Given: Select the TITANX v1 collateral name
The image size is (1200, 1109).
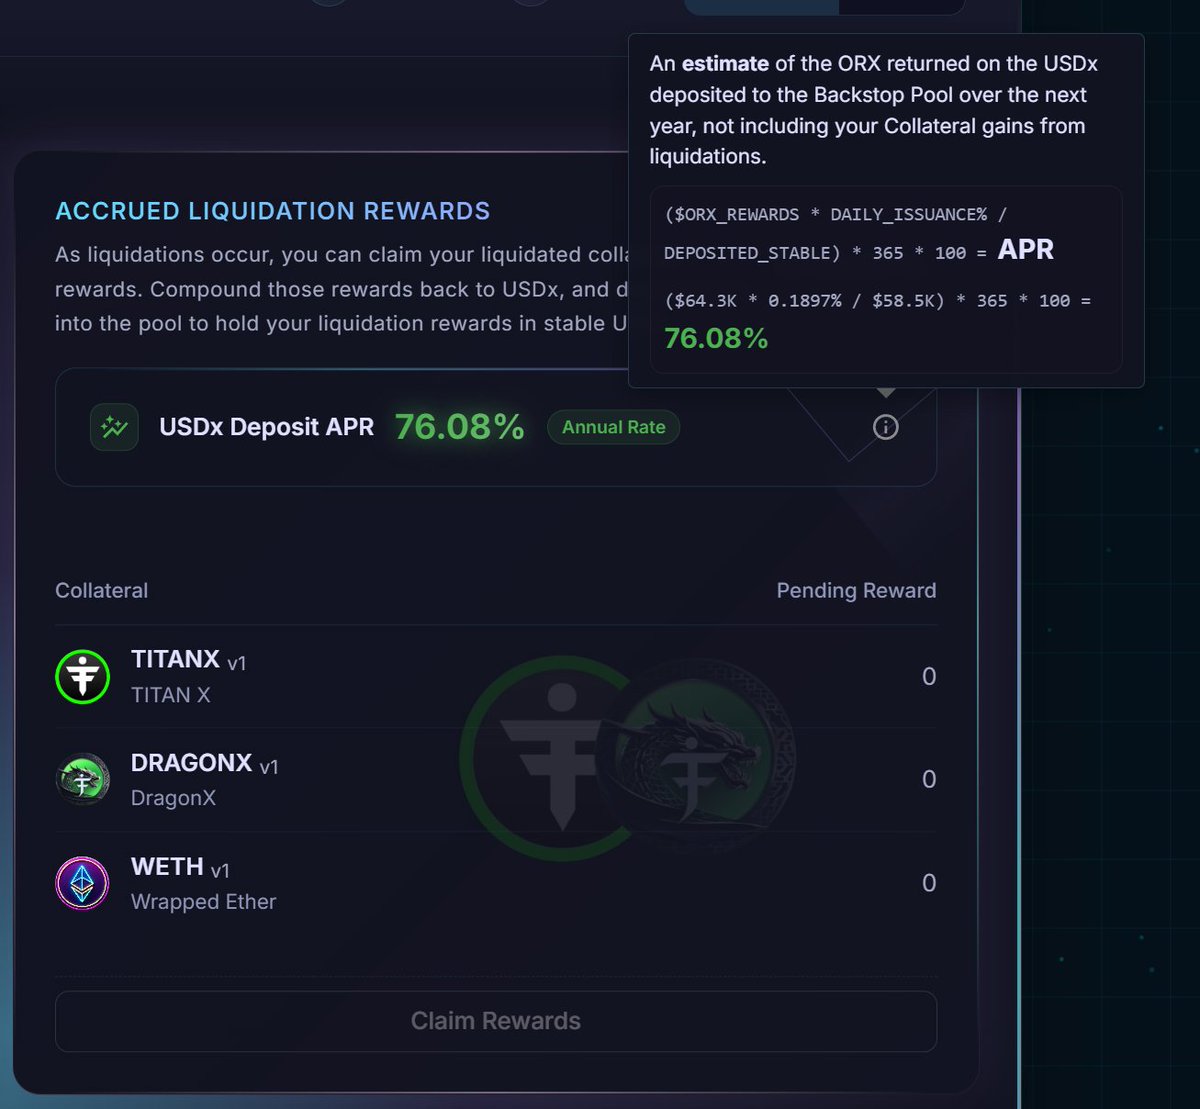Looking at the screenshot, I should pos(188,660).
